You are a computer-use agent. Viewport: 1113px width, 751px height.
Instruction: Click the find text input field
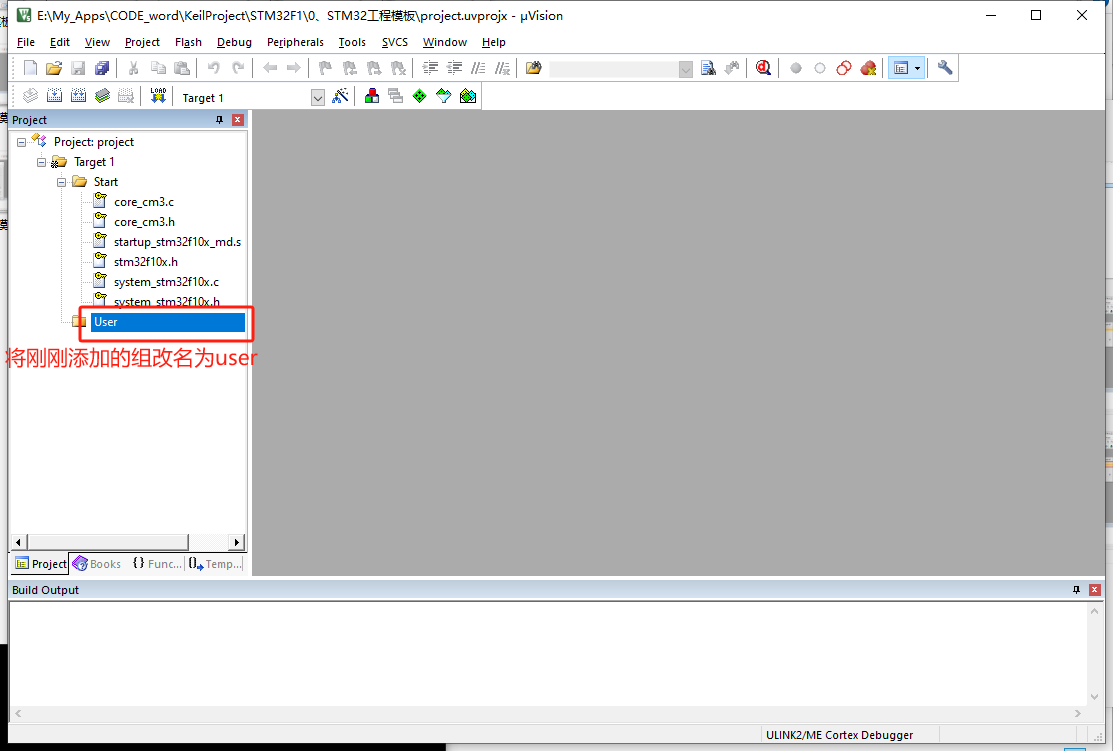[614, 69]
